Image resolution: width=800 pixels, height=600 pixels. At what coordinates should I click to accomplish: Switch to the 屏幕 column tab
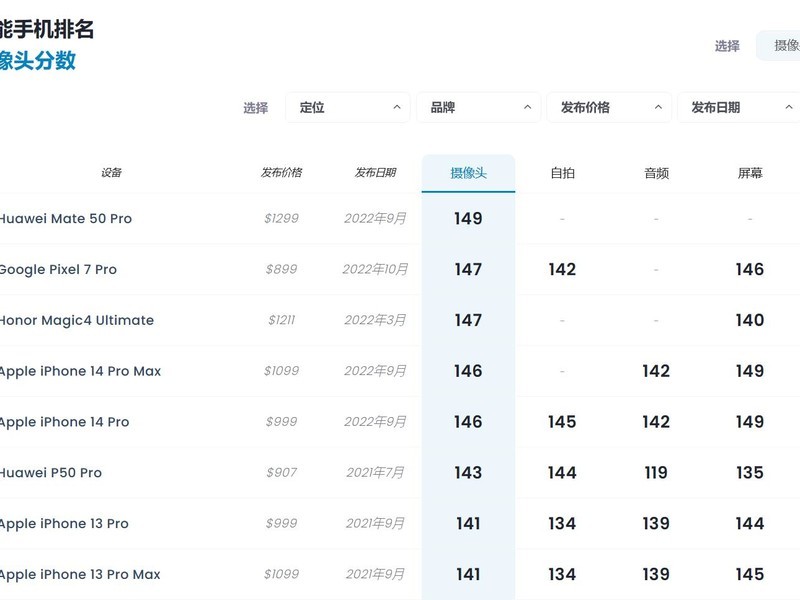pos(749,173)
